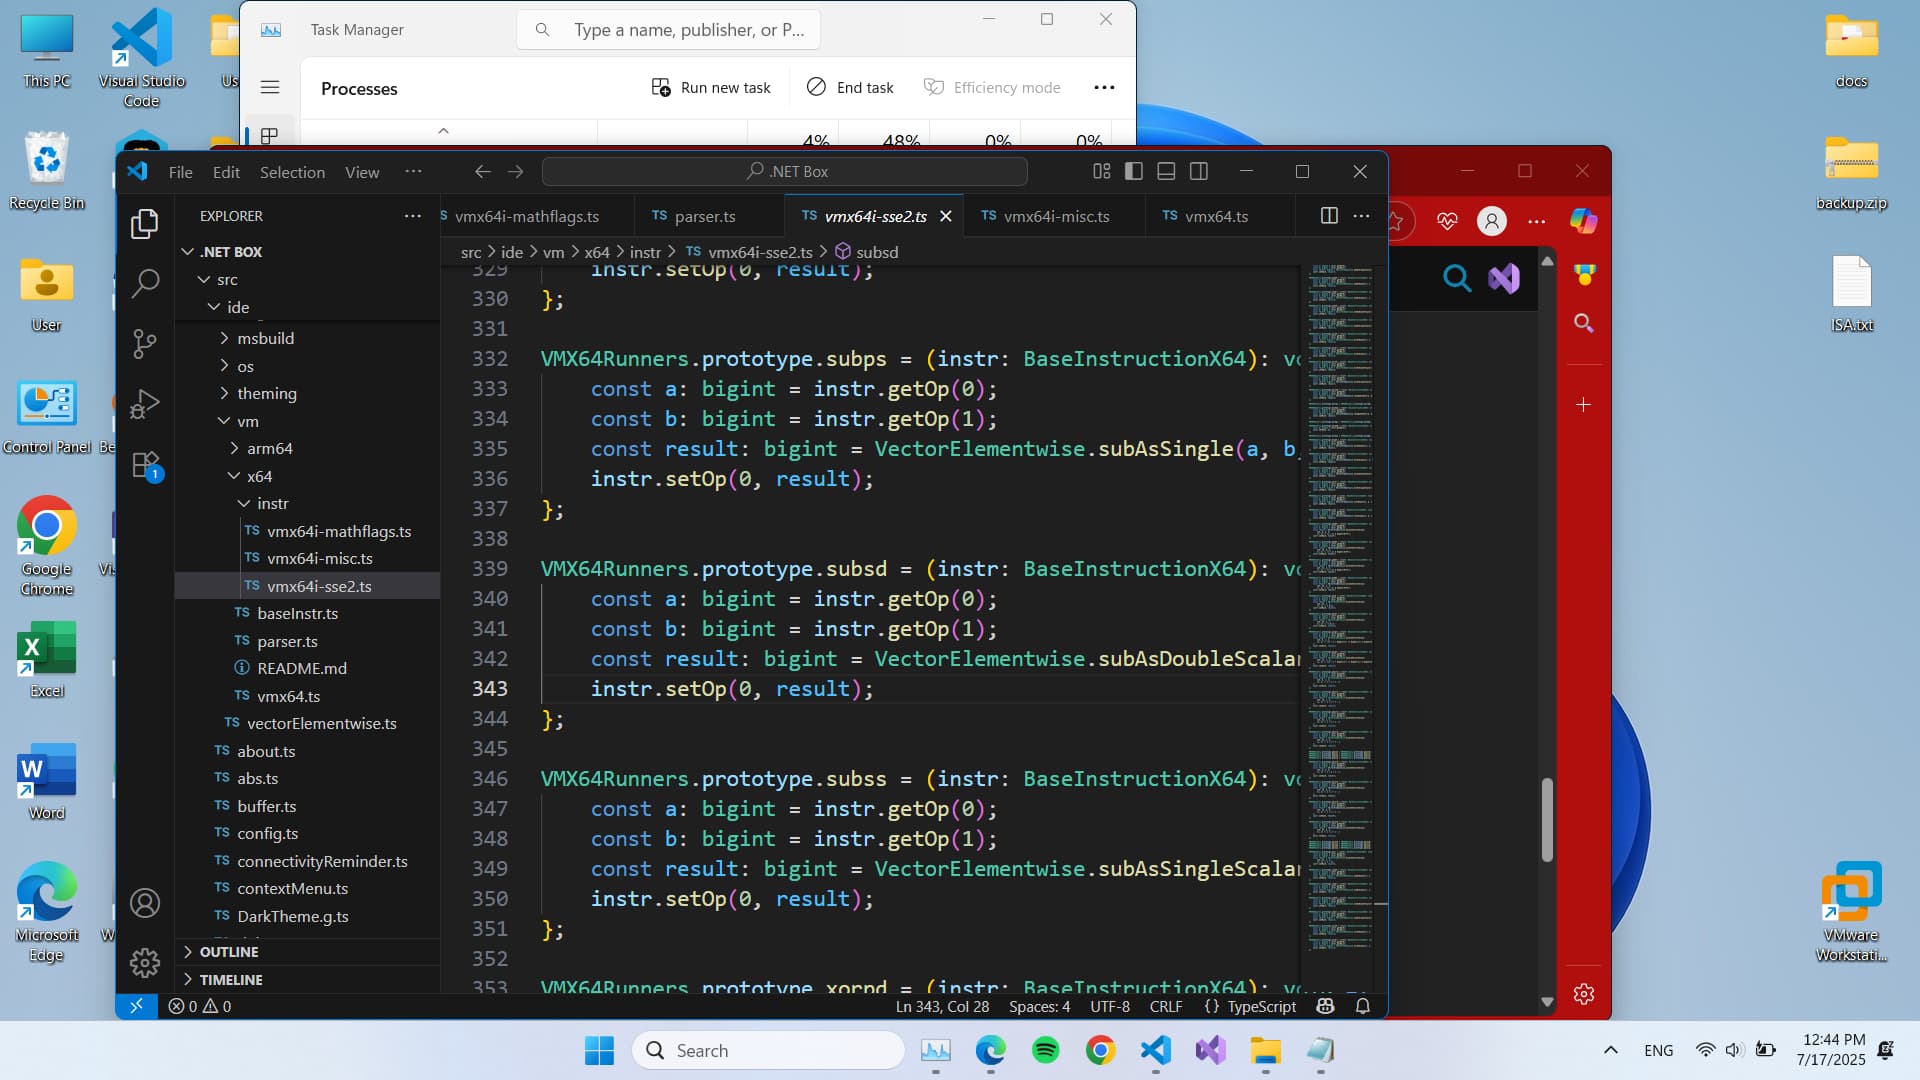Screen dimensions: 1920x1080
Task: Open editor More Actions ellipsis
Action: click(x=1361, y=216)
